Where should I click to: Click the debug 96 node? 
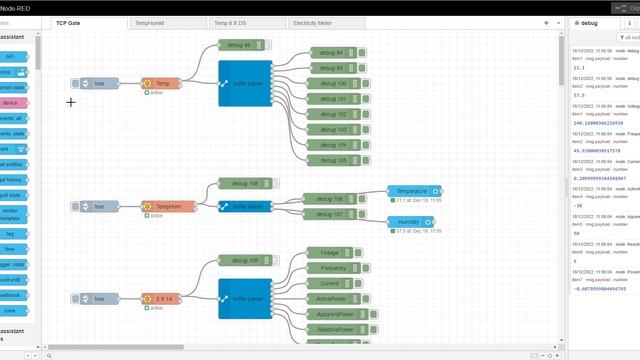click(242, 45)
